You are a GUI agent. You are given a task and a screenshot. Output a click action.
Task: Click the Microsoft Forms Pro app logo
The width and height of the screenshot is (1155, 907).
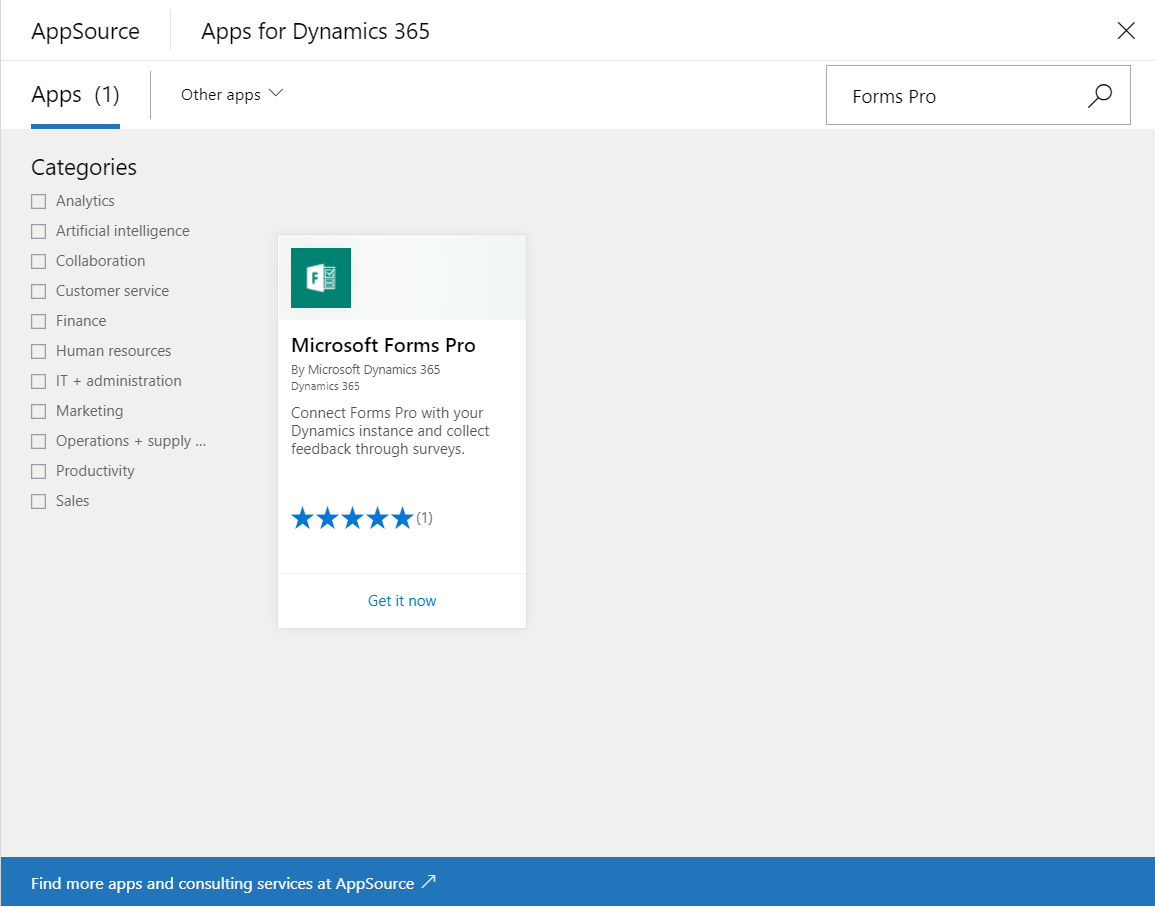coord(321,278)
